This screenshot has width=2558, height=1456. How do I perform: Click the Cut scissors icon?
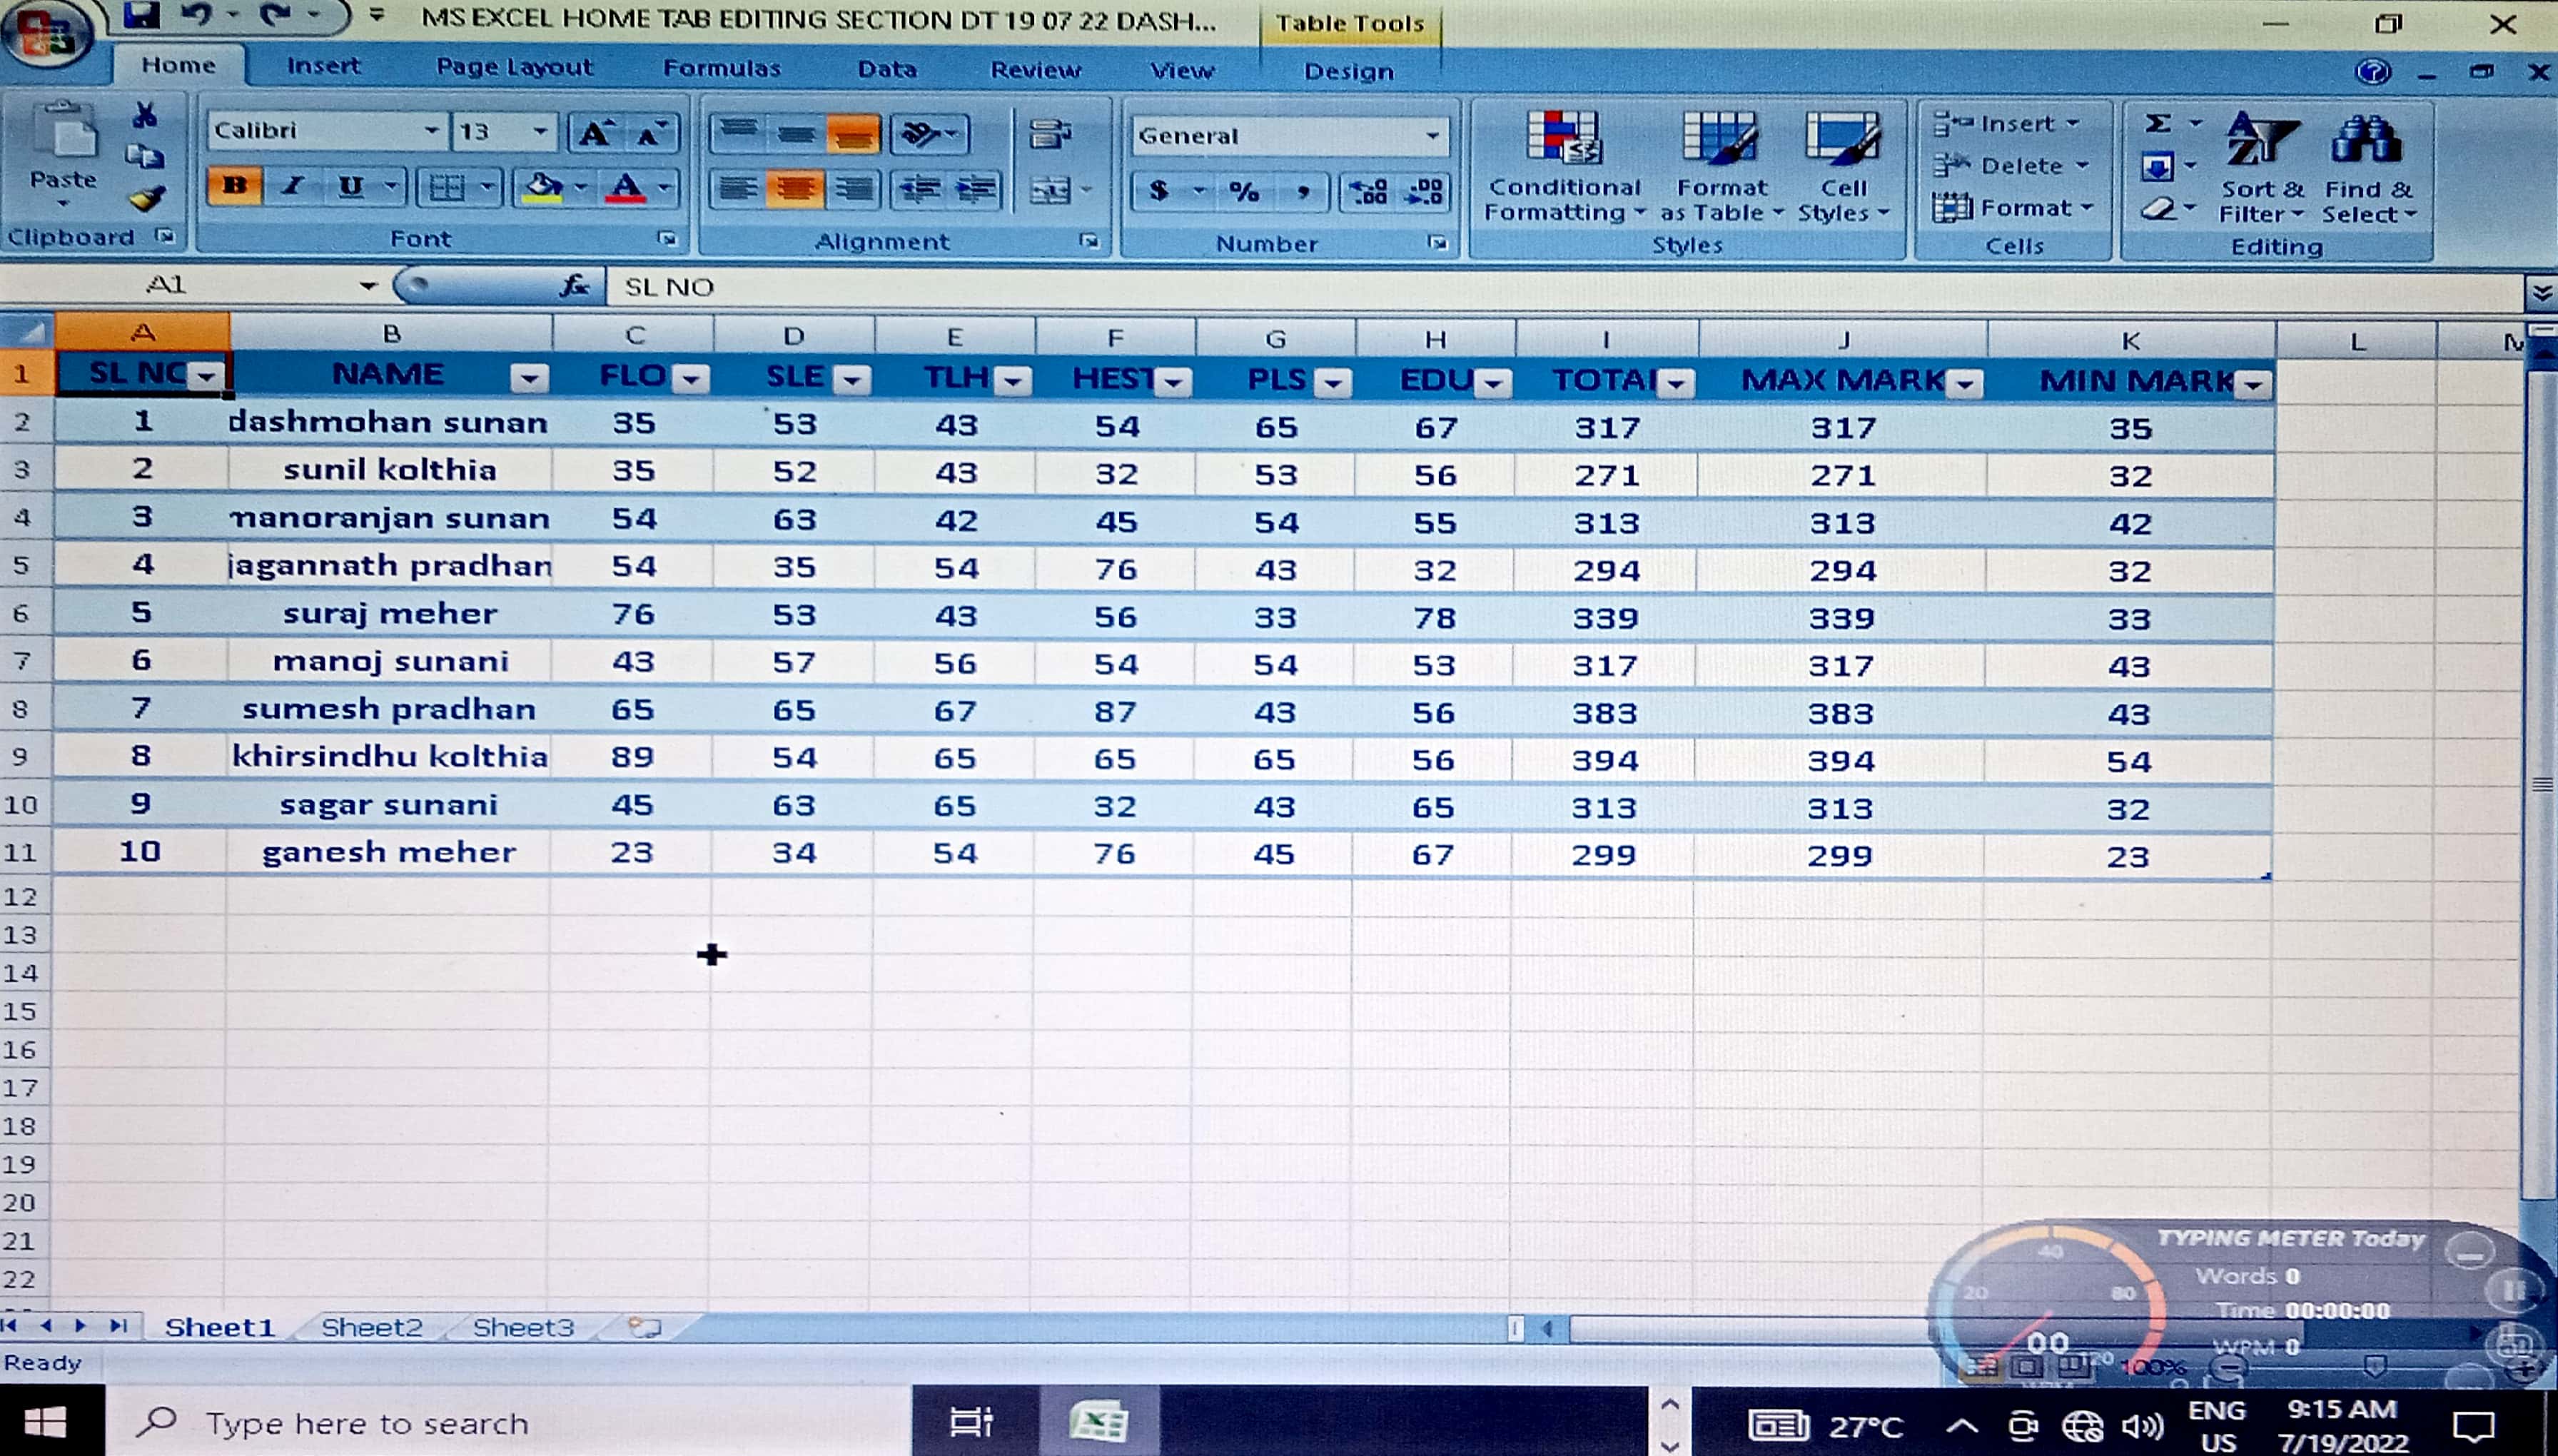tap(145, 115)
